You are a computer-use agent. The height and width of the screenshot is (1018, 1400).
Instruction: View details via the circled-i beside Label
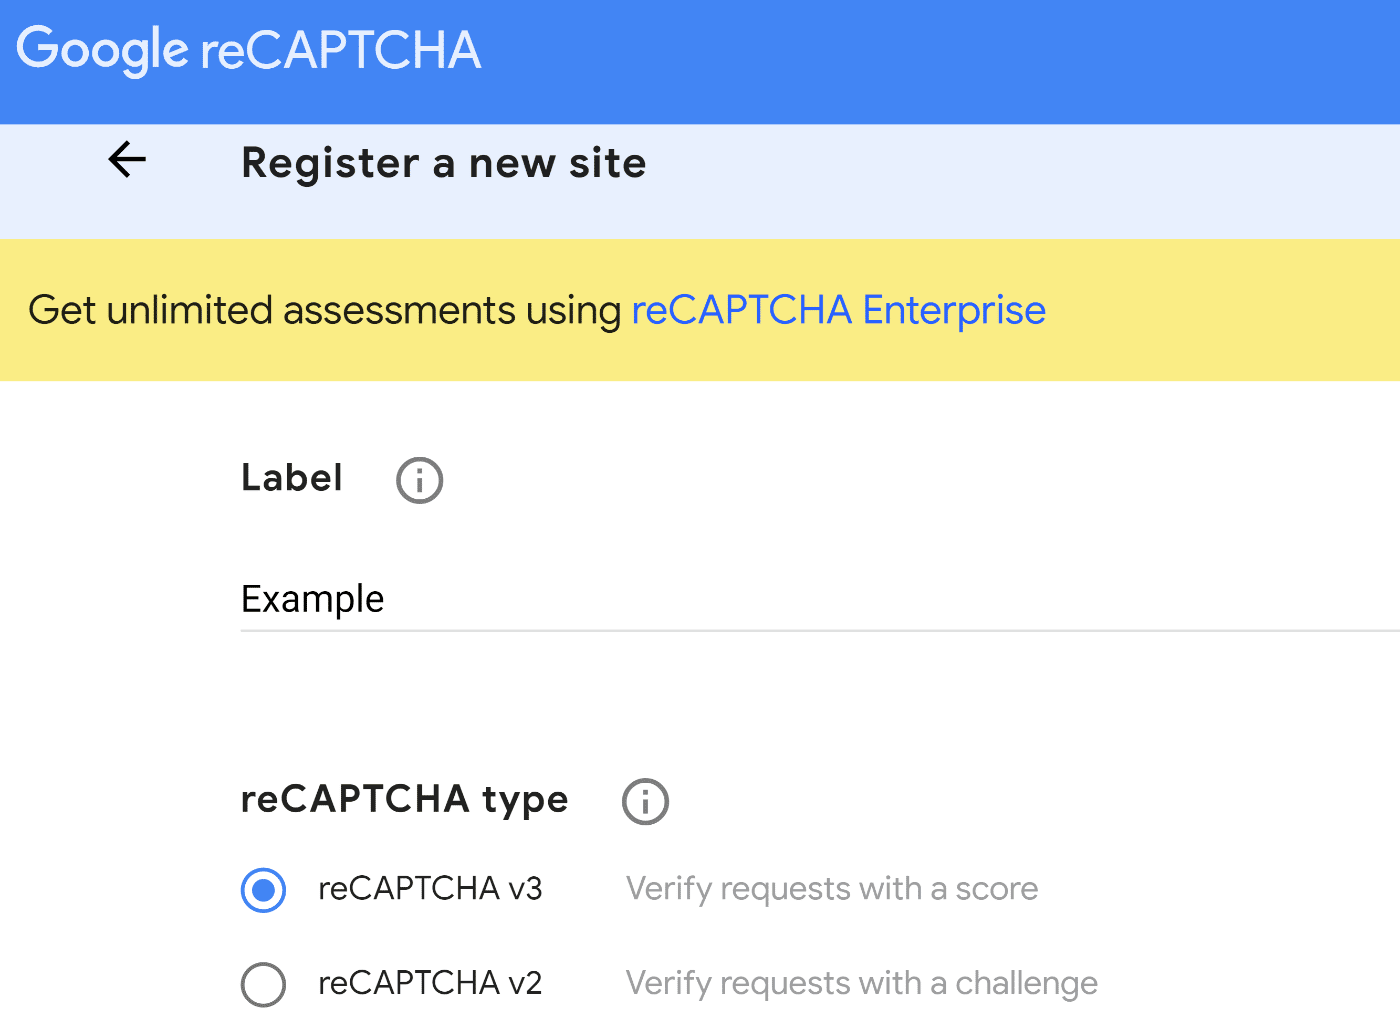[x=419, y=480]
